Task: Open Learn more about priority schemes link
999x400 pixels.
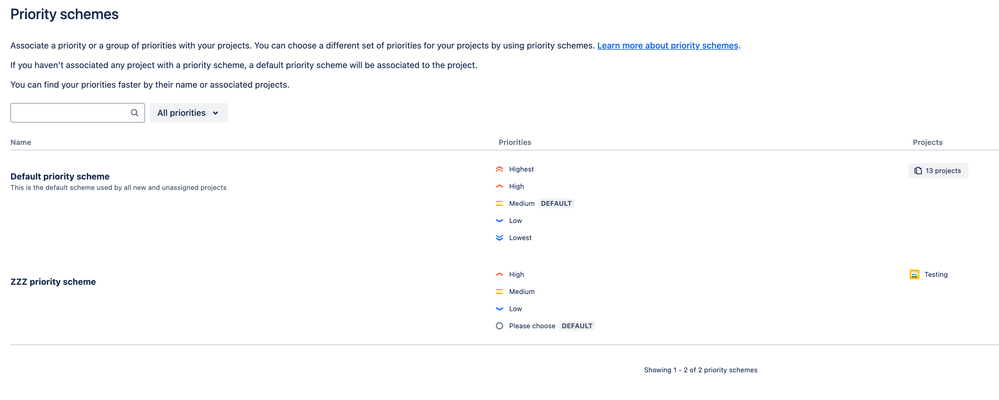Action: click(x=667, y=46)
